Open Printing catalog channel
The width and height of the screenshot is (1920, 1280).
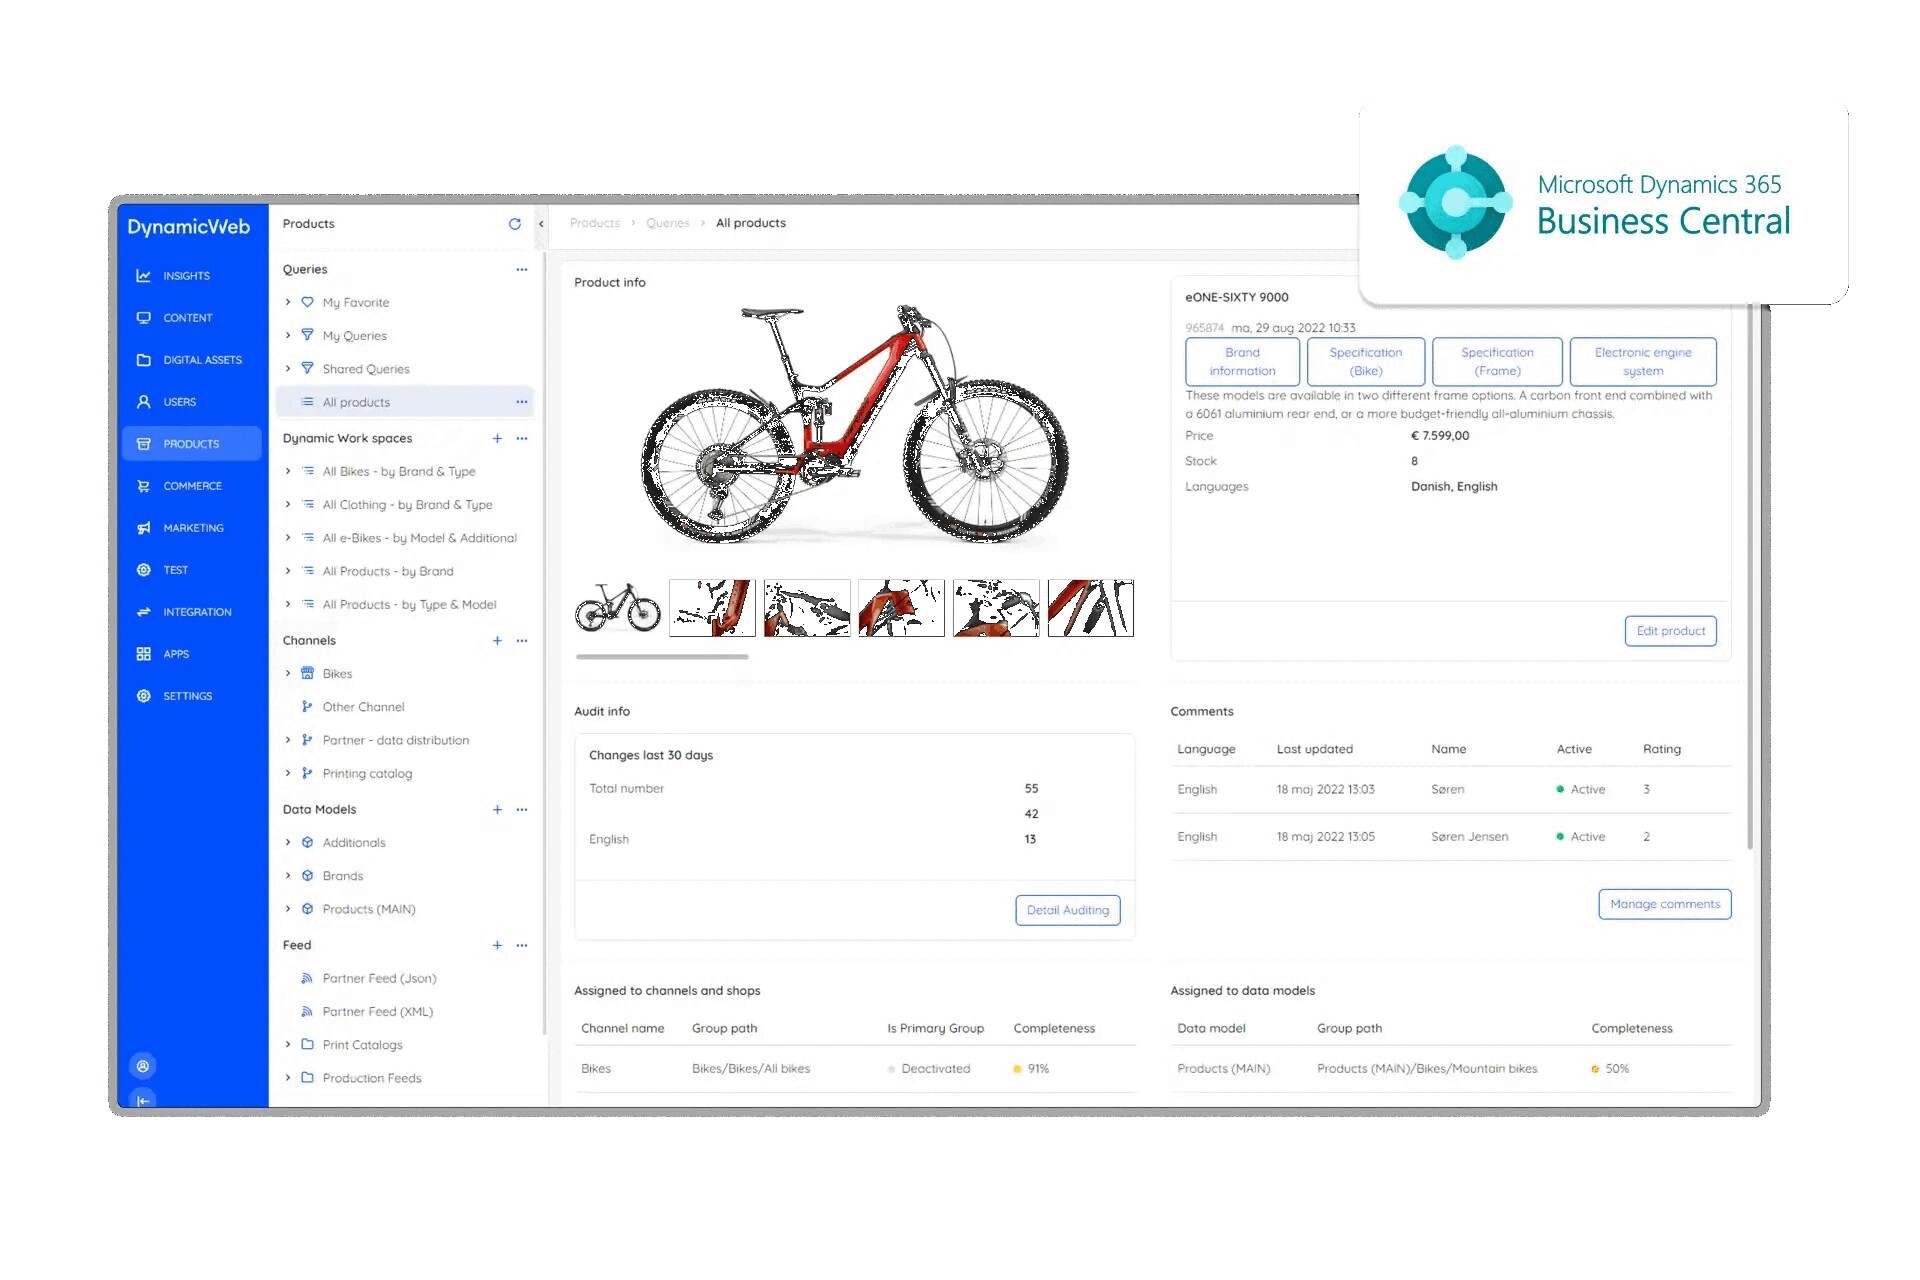tap(367, 774)
